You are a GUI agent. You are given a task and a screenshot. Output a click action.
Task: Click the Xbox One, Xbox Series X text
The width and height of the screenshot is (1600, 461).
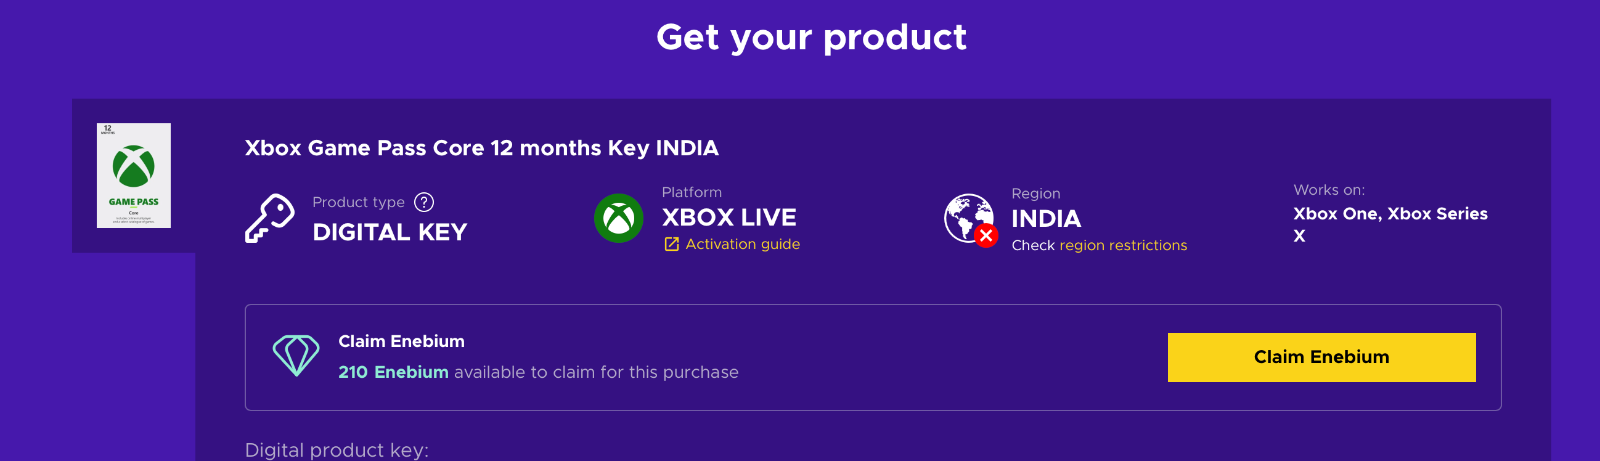tap(1390, 225)
